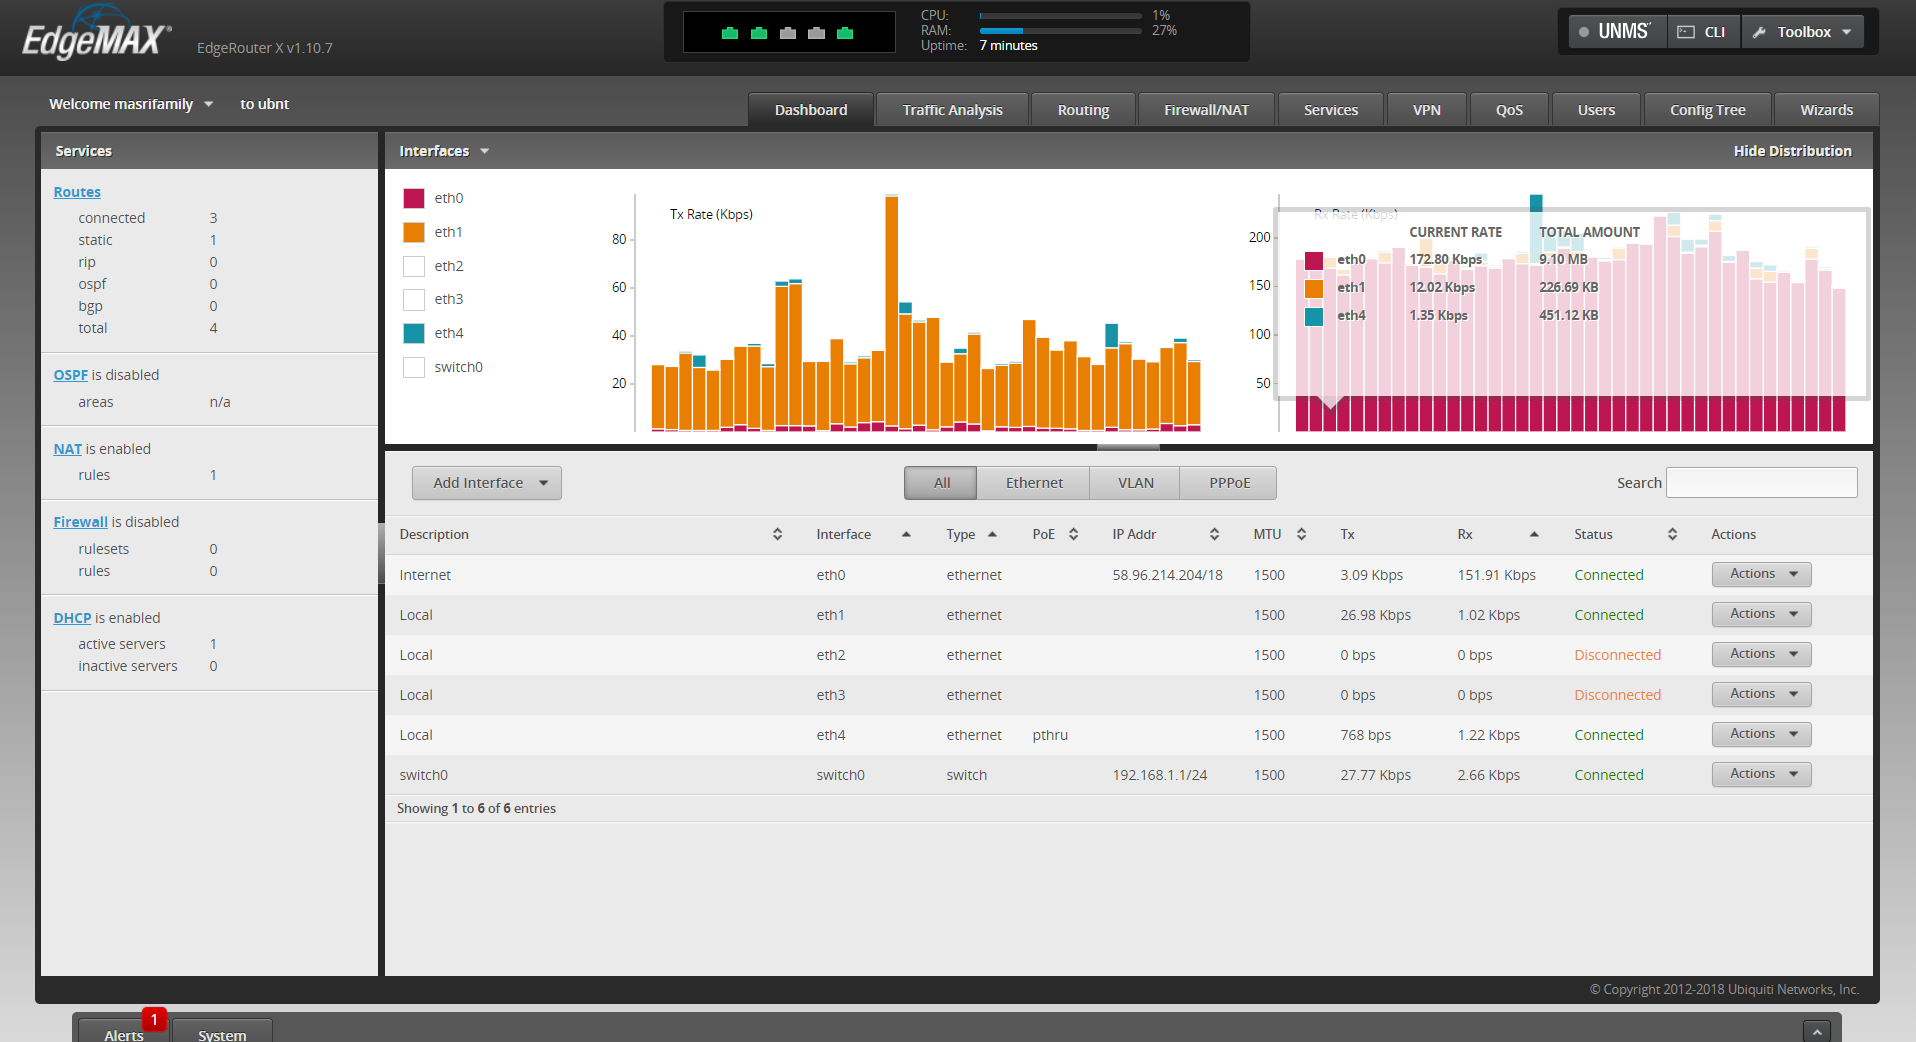This screenshot has height=1042, width=1916.
Task: Open the Firewall link in Services
Action: [80, 522]
